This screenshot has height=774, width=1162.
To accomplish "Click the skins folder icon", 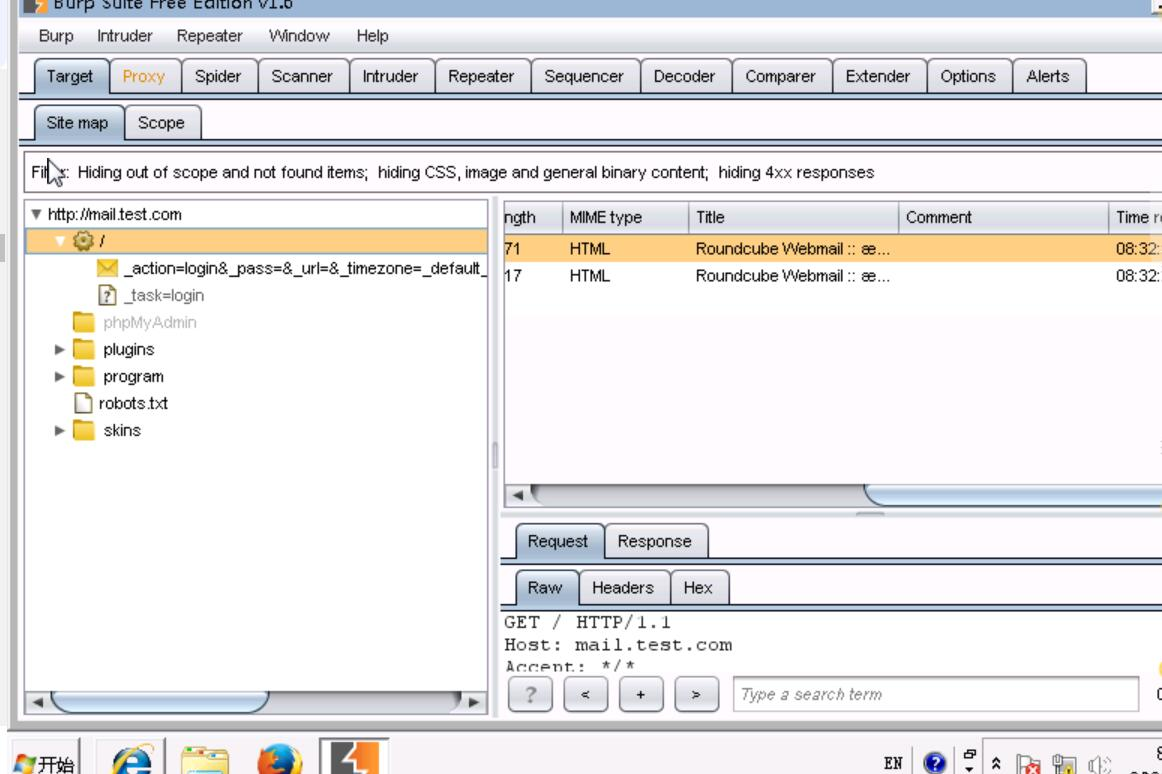I will 84,430.
